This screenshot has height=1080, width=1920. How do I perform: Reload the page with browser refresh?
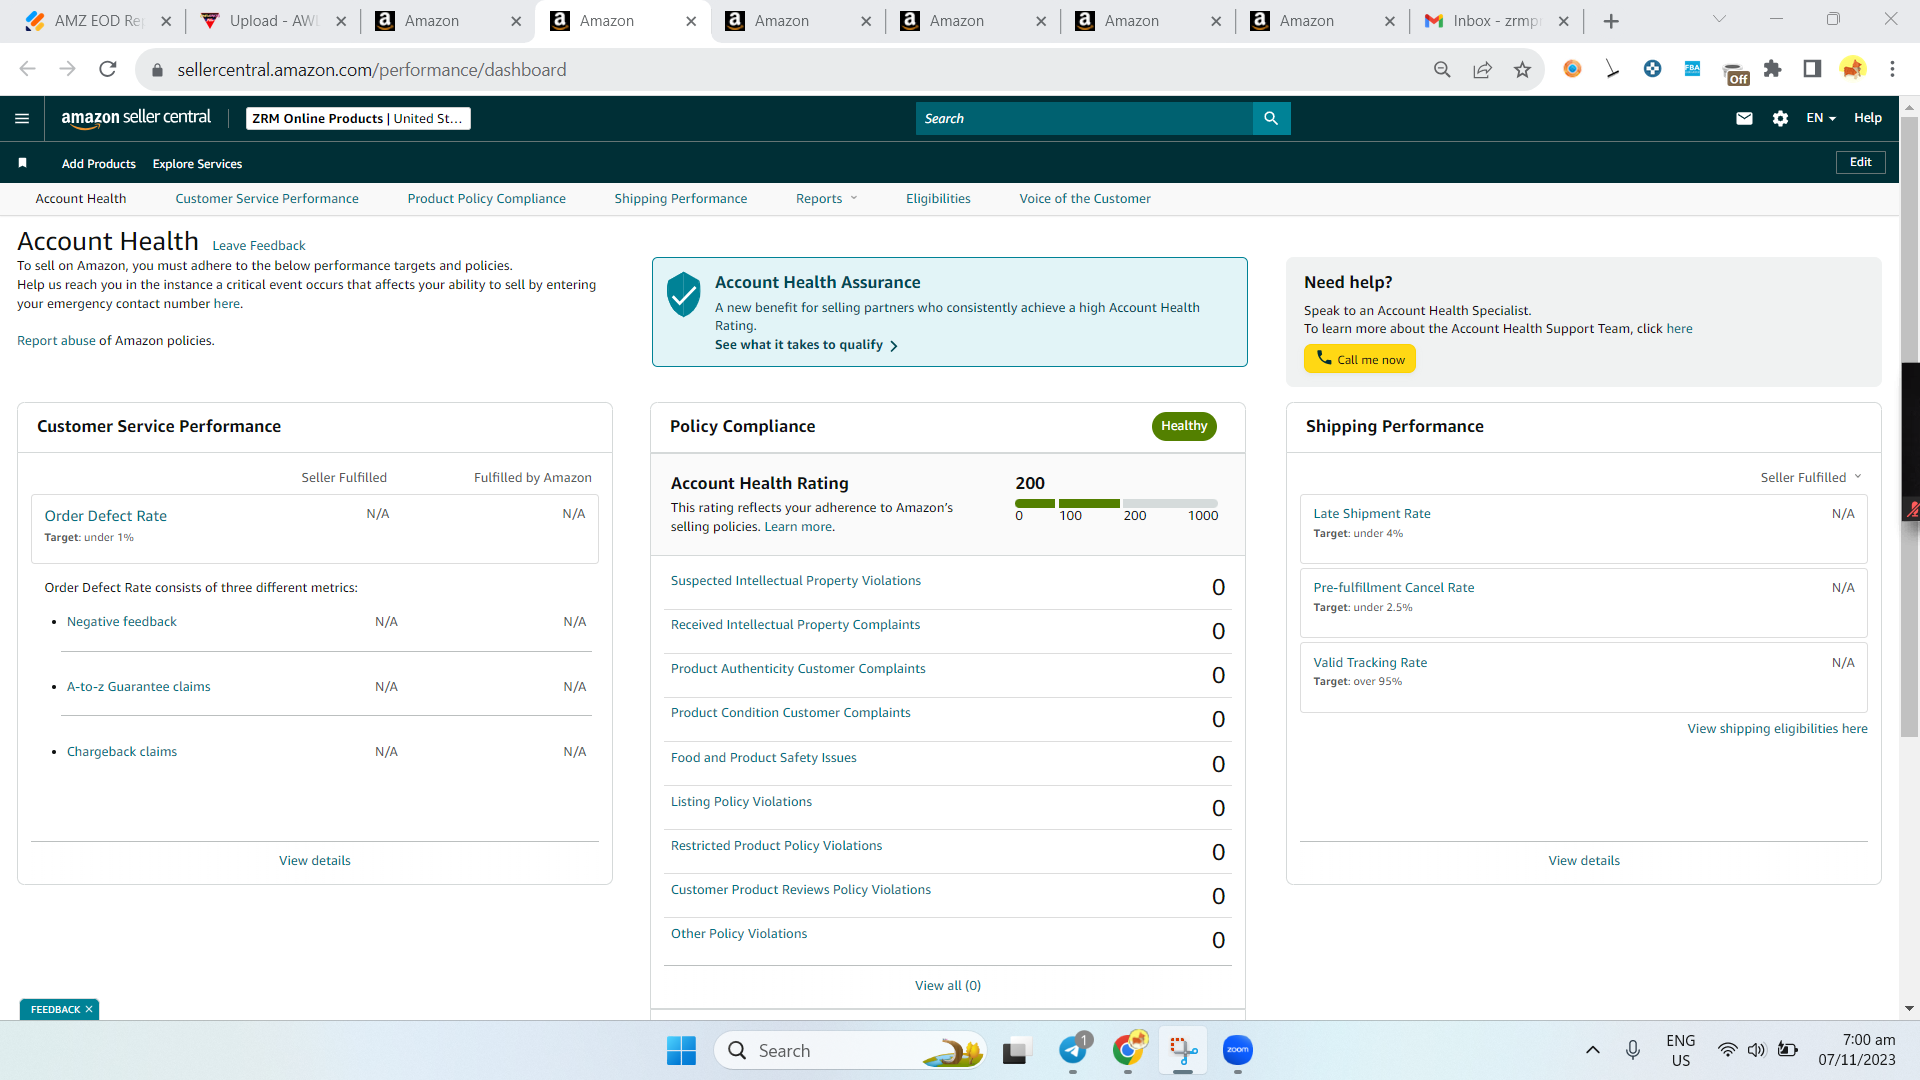coord(108,69)
